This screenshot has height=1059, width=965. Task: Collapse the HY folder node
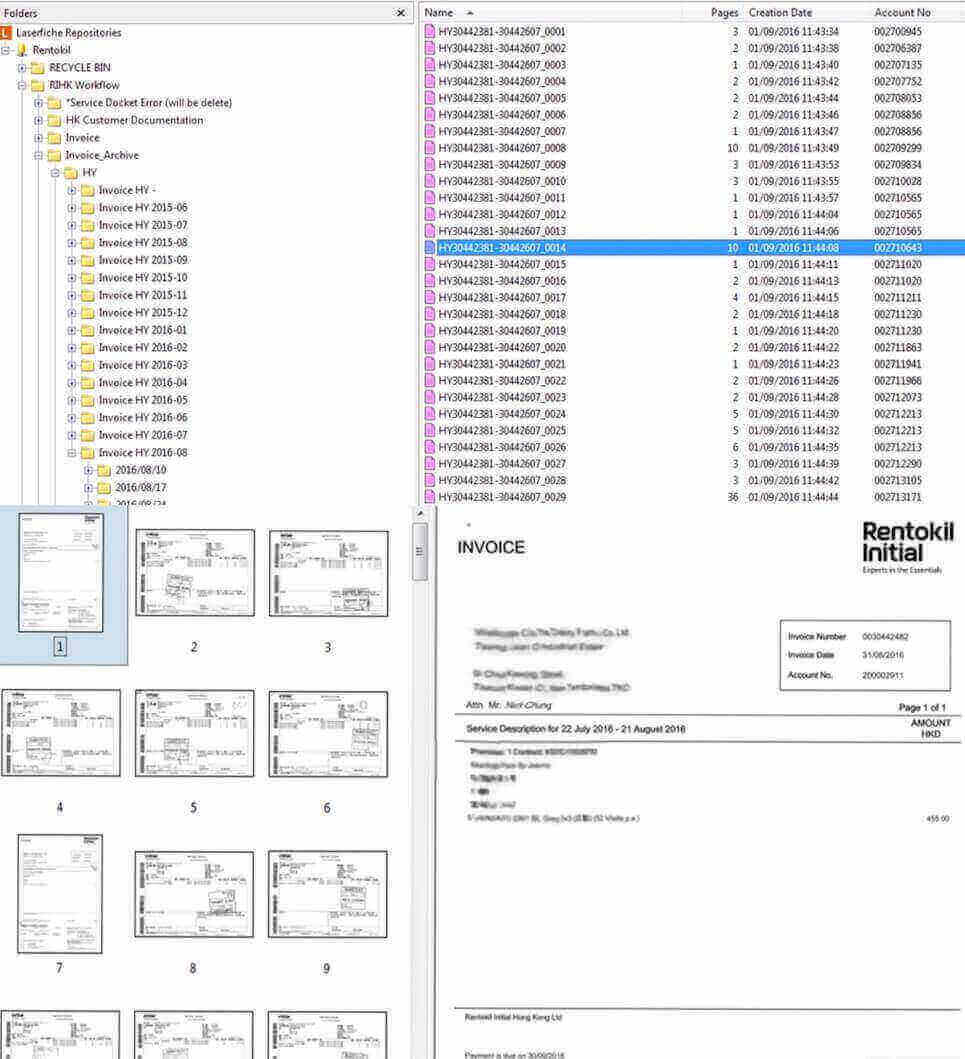point(55,173)
